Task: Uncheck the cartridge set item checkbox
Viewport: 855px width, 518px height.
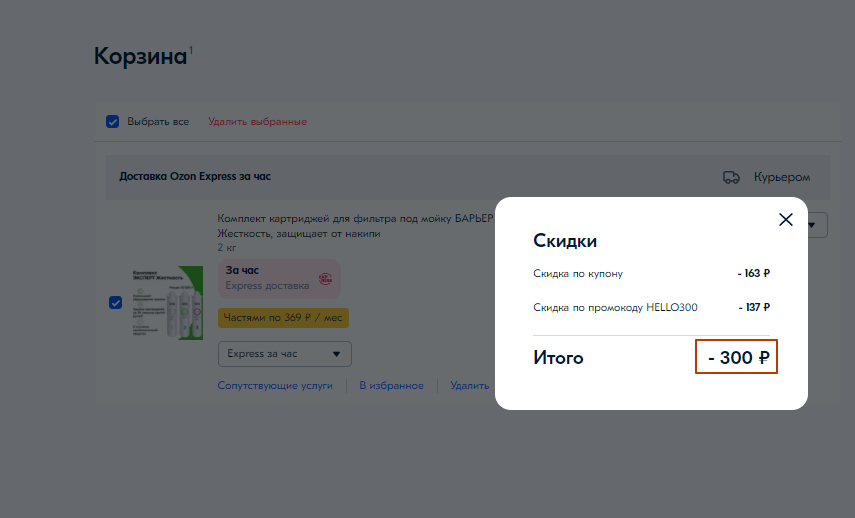Action: pyautogui.click(x=116, y=303)
